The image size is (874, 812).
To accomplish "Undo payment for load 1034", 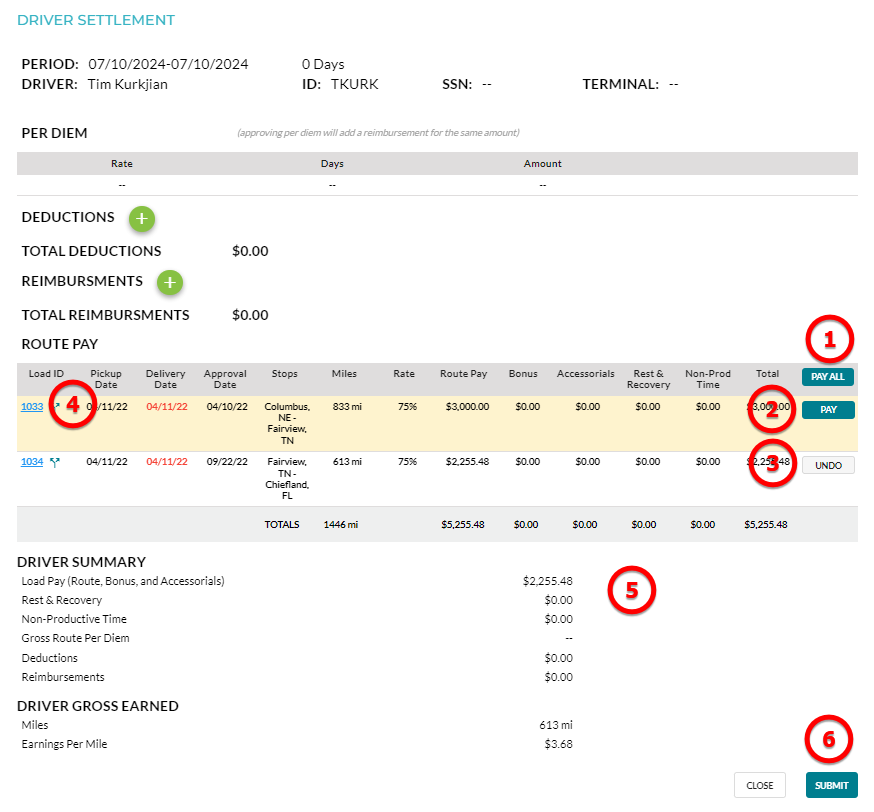I will coord(828,465).
